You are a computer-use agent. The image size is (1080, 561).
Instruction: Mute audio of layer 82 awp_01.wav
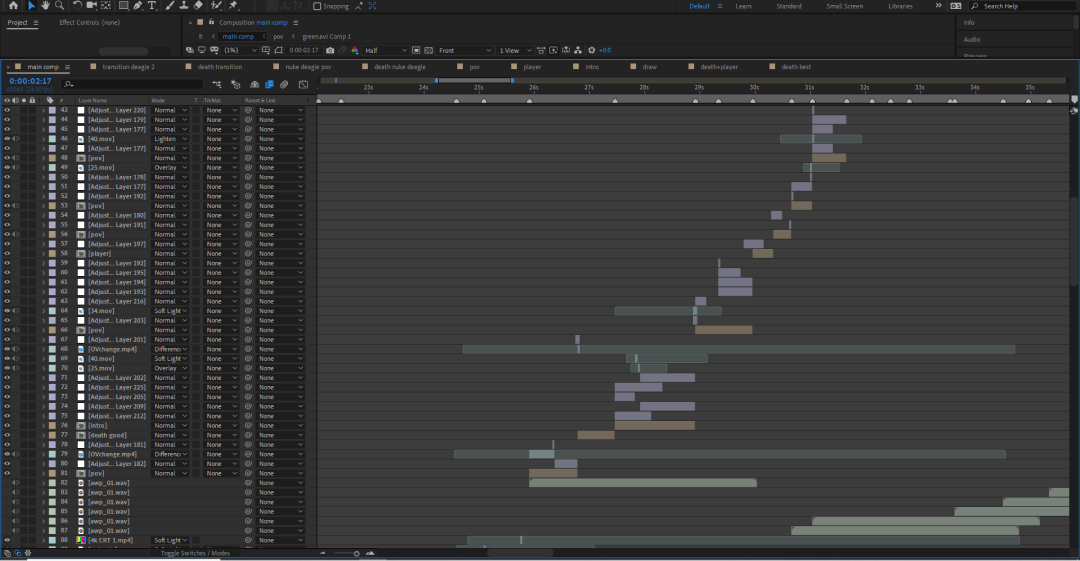tap(15, 483)
